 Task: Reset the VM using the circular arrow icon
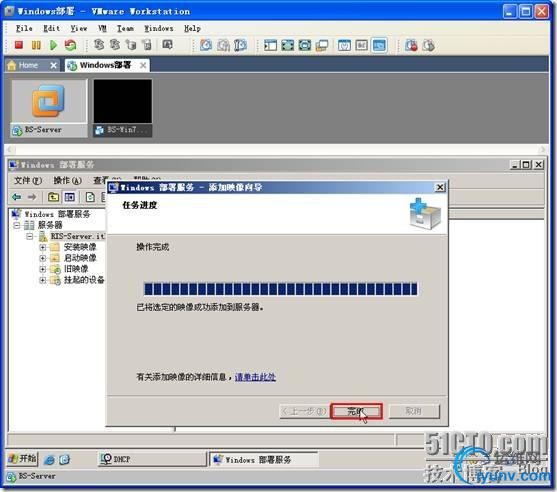coord(70,45)
